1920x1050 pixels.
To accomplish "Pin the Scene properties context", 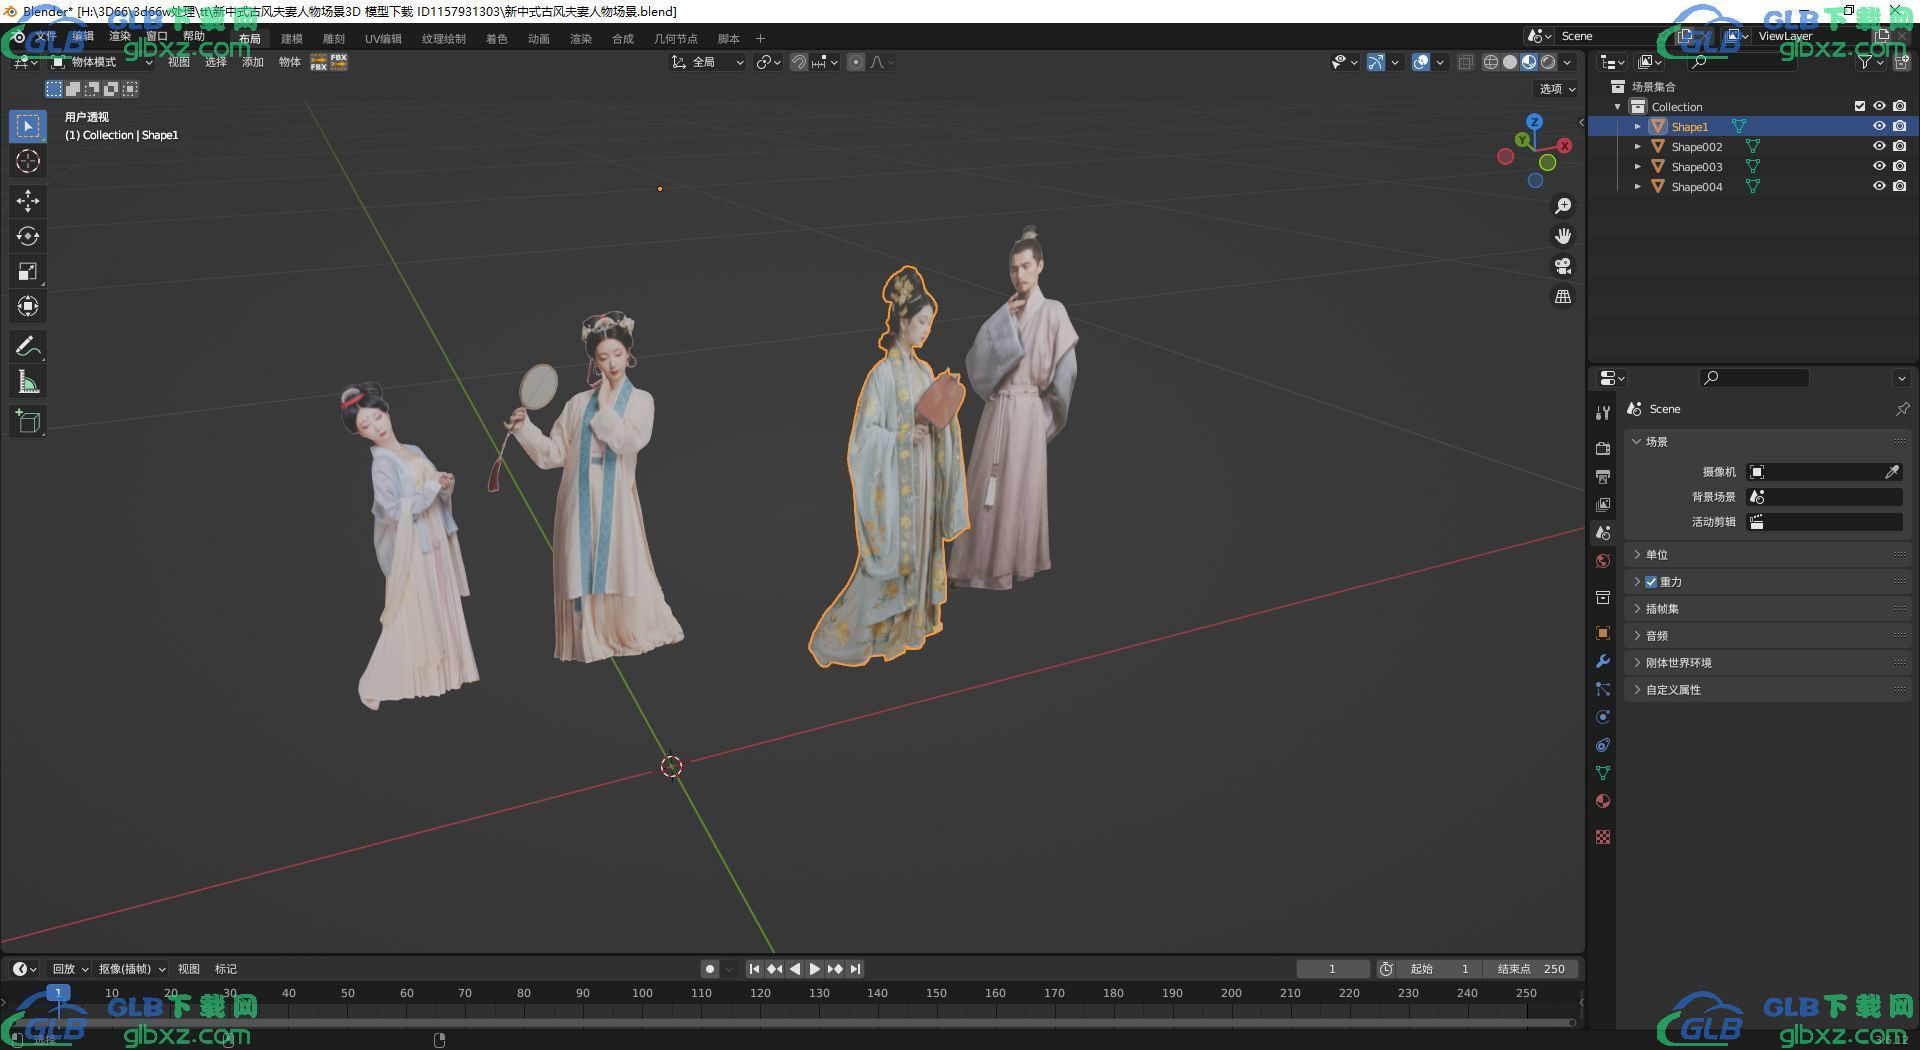I will click(x=1902, y=409).
